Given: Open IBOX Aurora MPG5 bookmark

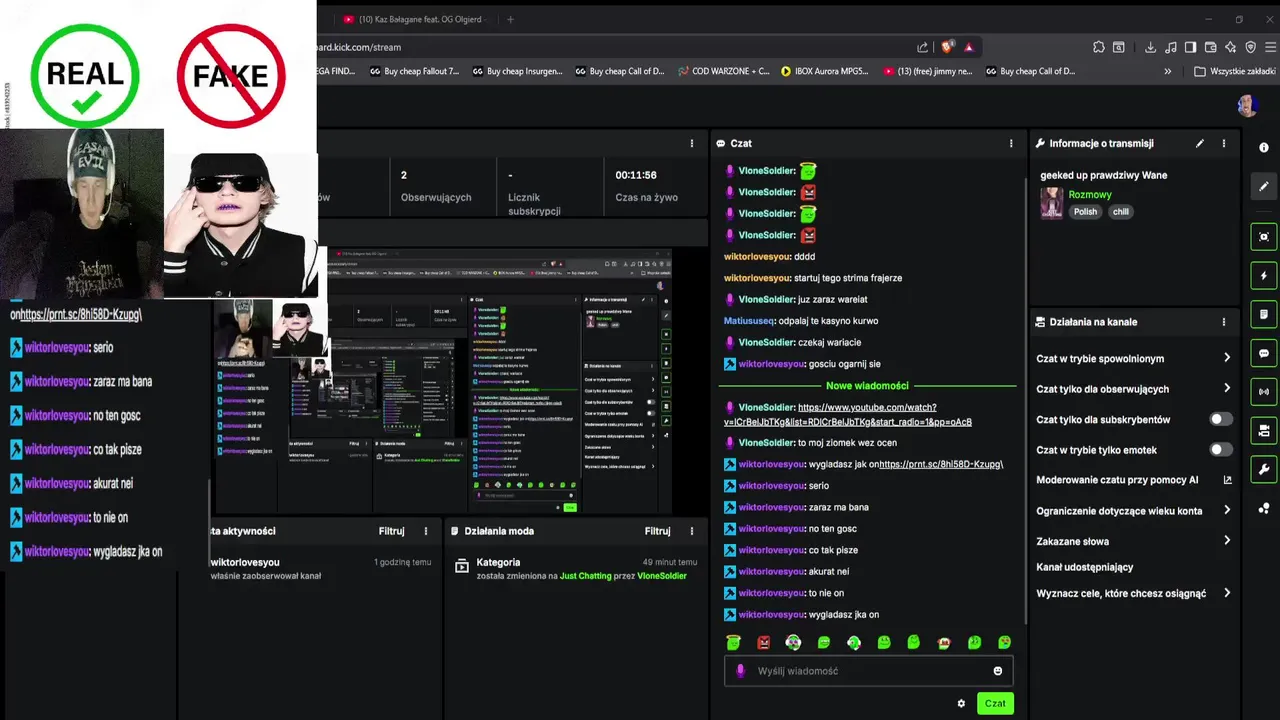Looking at the screenshot, I should tap(825, 71).
